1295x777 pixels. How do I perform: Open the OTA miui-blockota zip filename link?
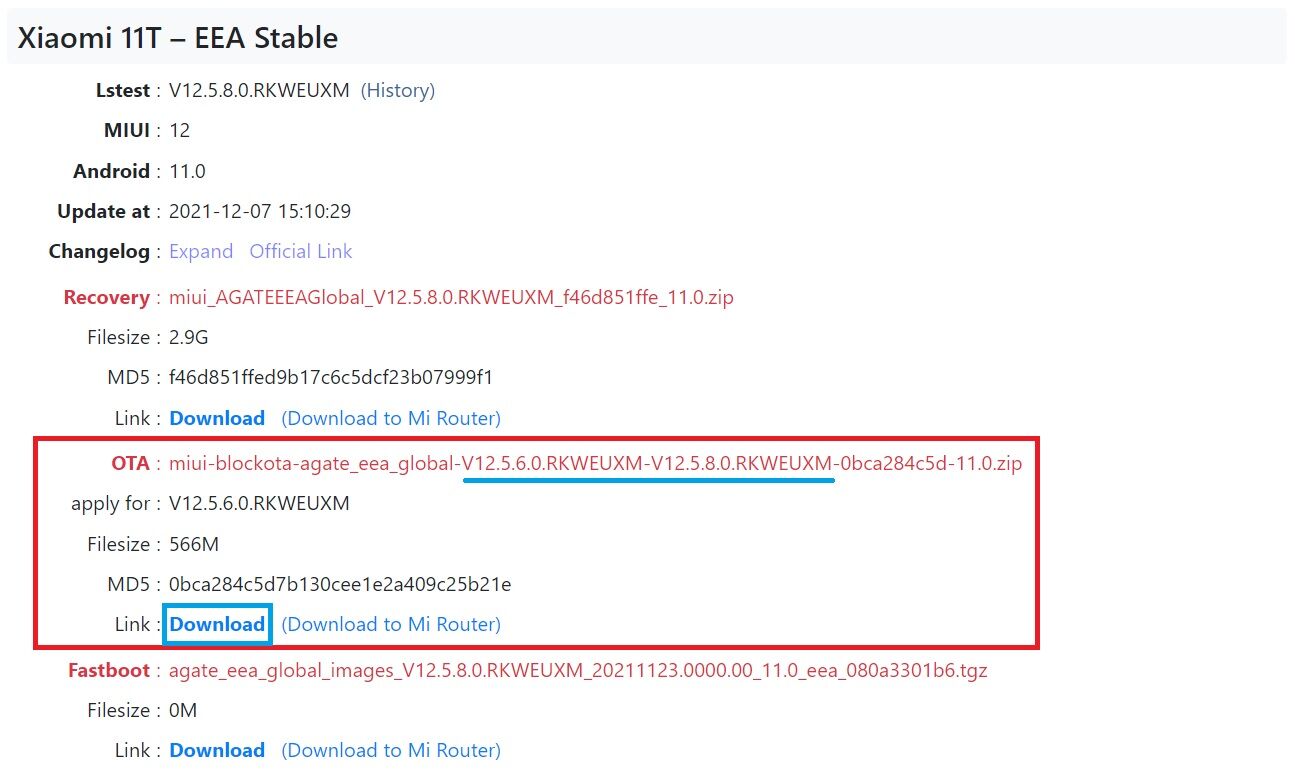[x=596, y=463]
